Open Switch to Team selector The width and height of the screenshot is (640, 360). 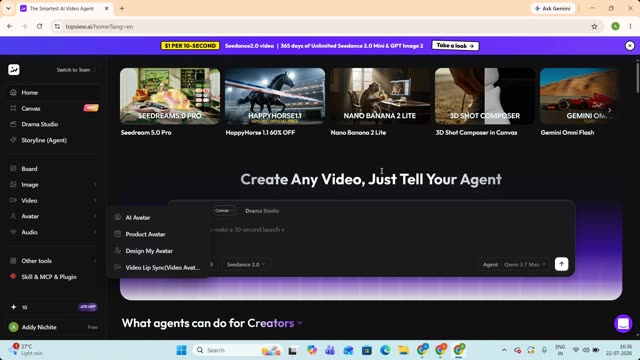pyautogui.click(x=76, y=70)
